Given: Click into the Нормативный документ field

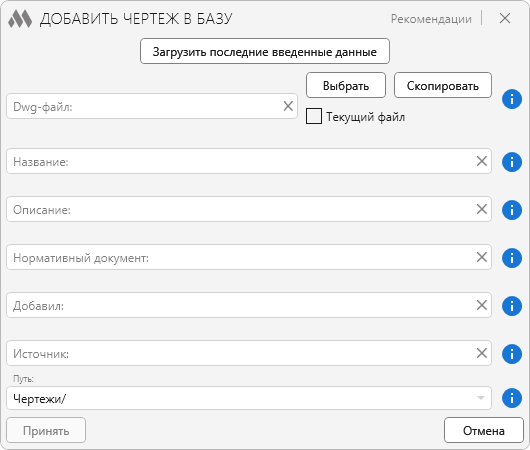Looking at the screenshot, I should [249, 257].
